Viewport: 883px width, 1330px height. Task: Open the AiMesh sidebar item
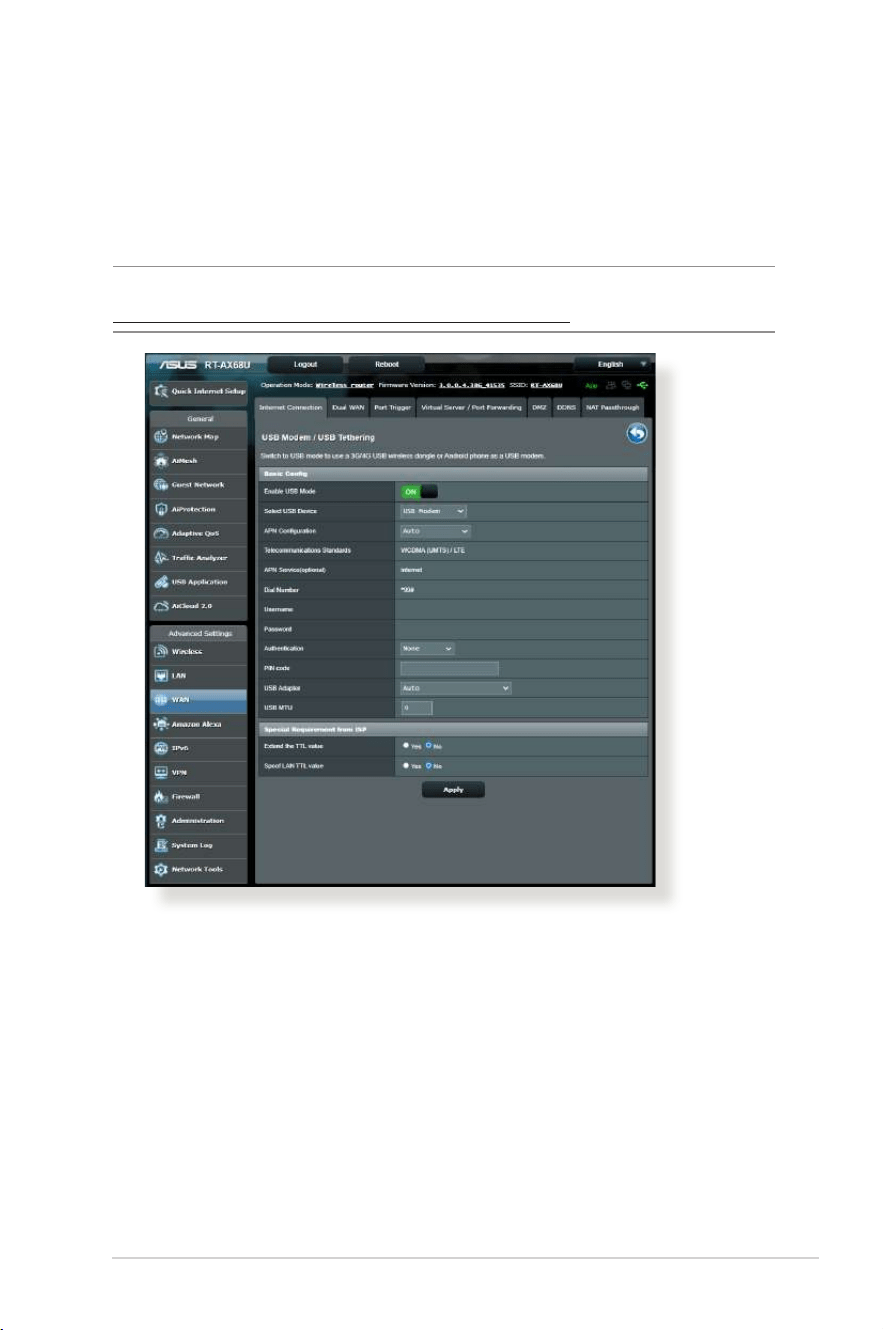pos(198,461)
